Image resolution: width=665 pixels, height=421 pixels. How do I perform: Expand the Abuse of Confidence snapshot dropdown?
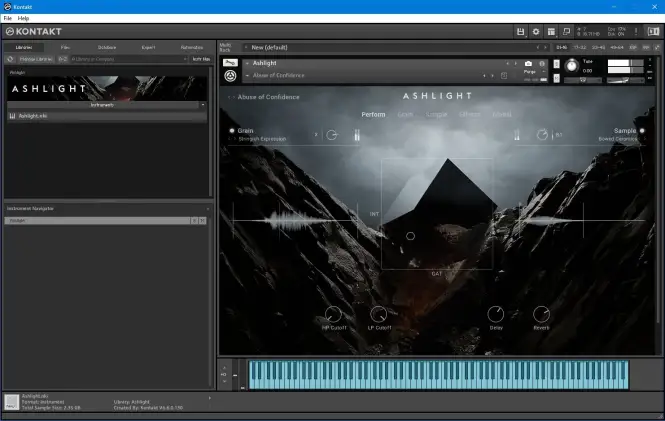click(x=247, y=75)
